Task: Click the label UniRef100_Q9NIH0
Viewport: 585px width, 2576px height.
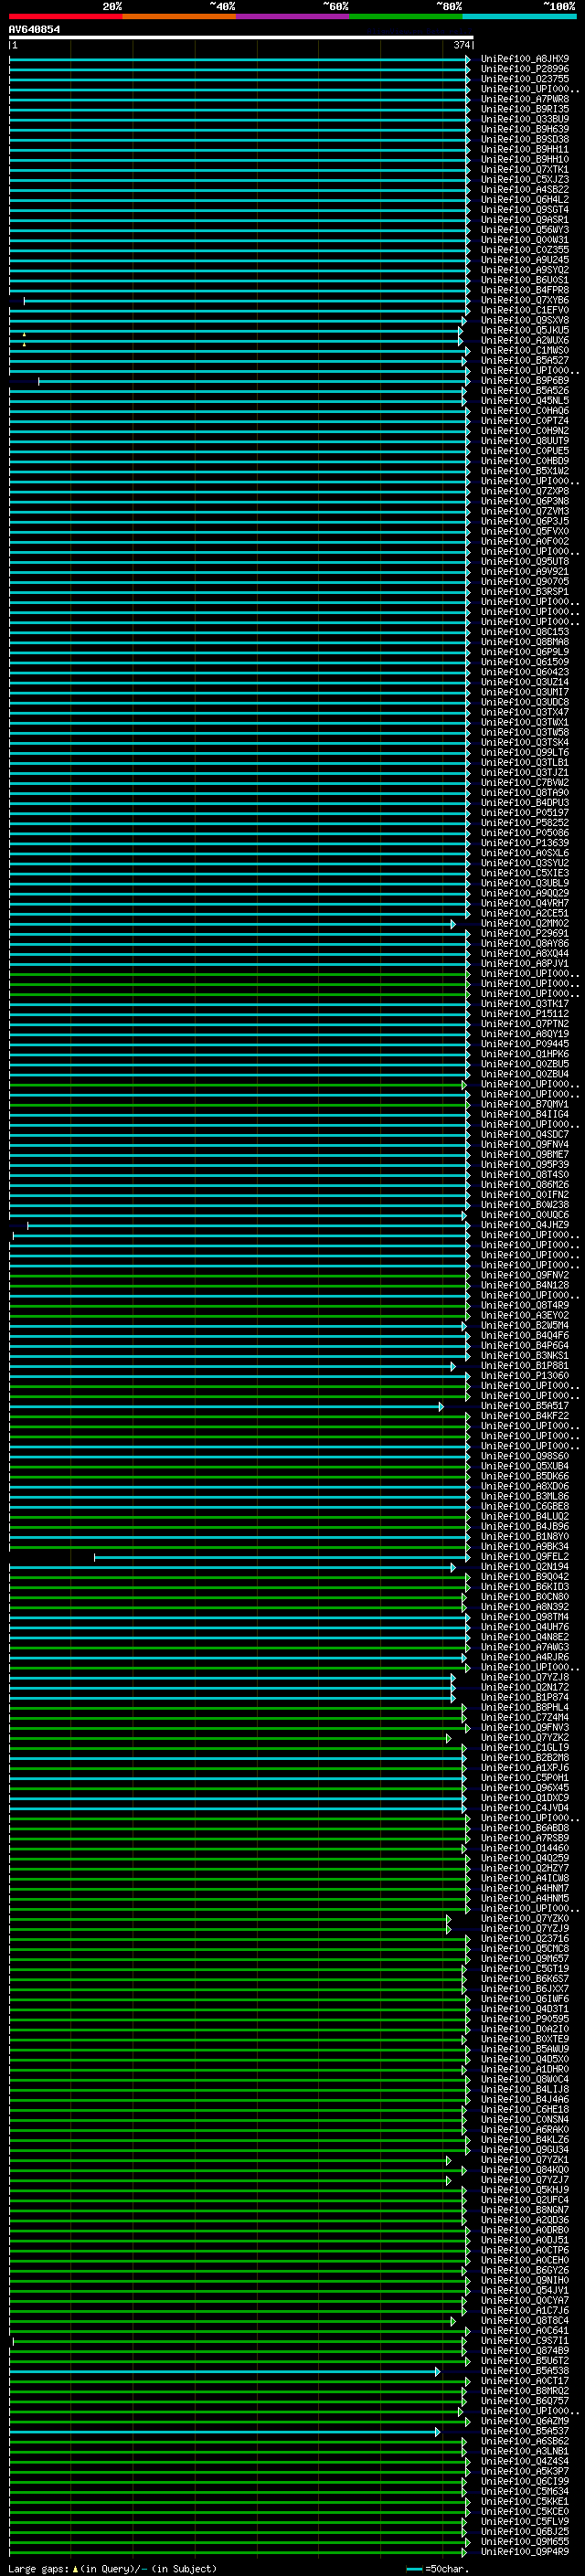Action: point(525,2281)
